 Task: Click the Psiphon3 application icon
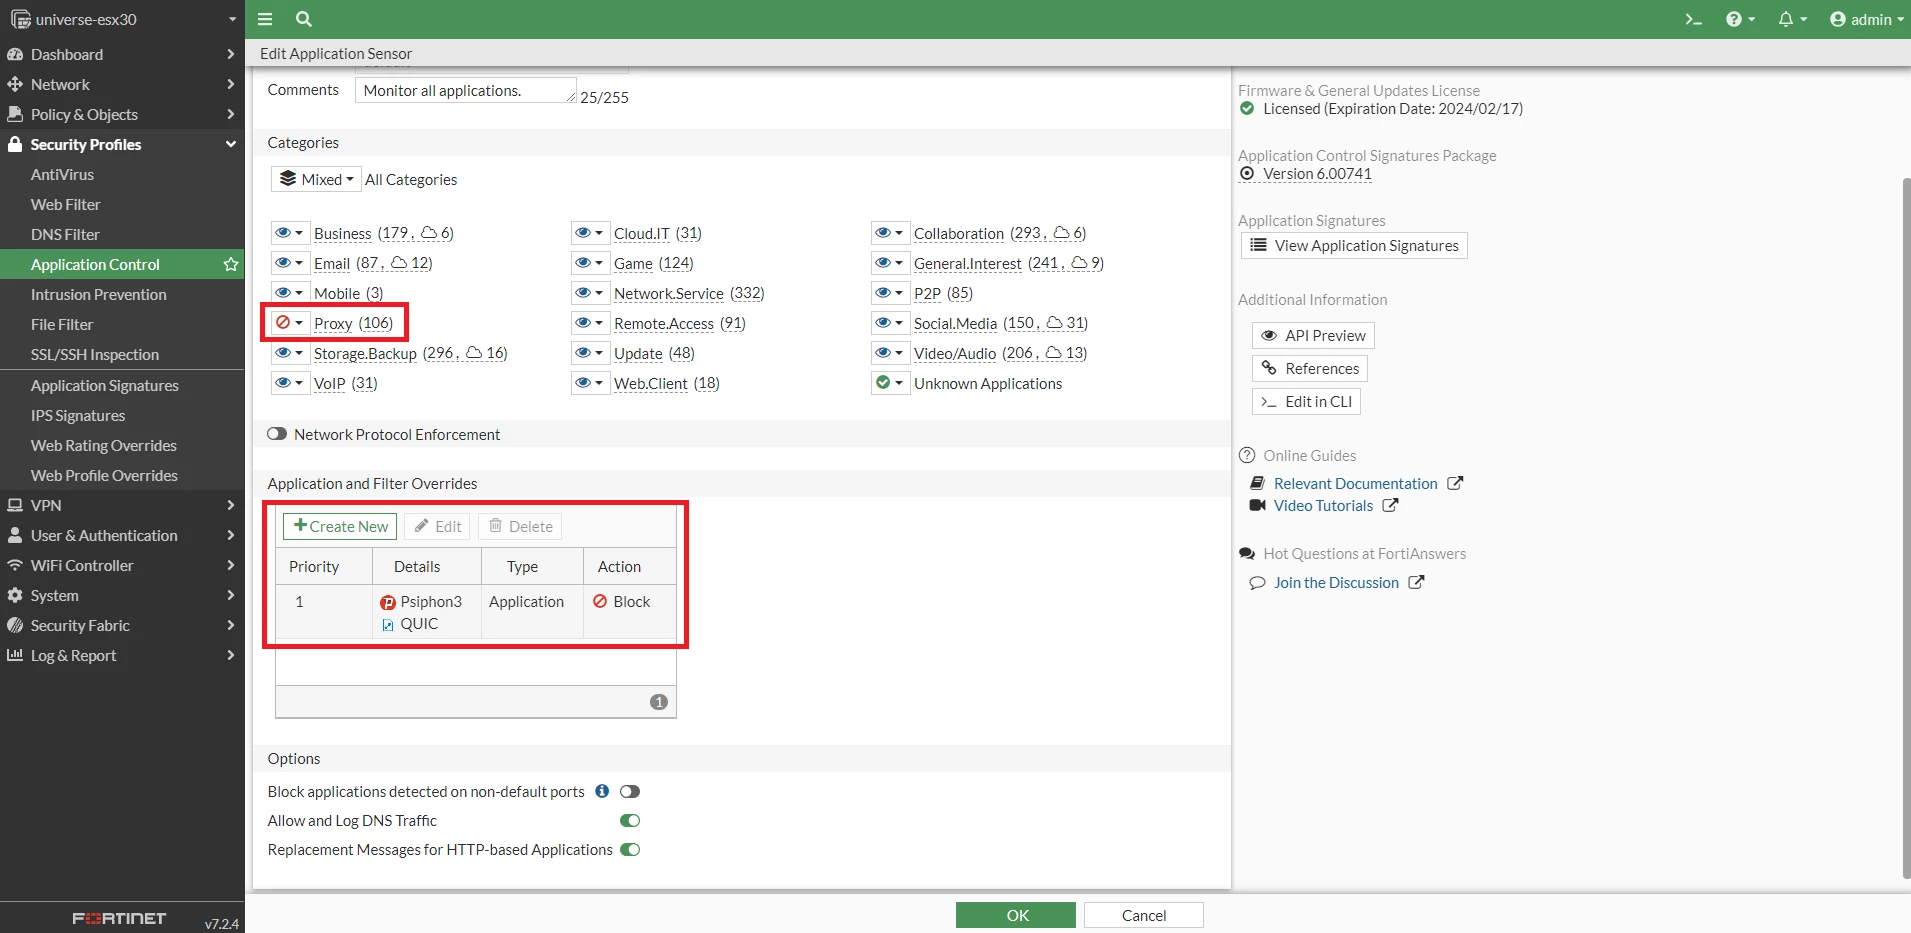click(x=388, y=602)
